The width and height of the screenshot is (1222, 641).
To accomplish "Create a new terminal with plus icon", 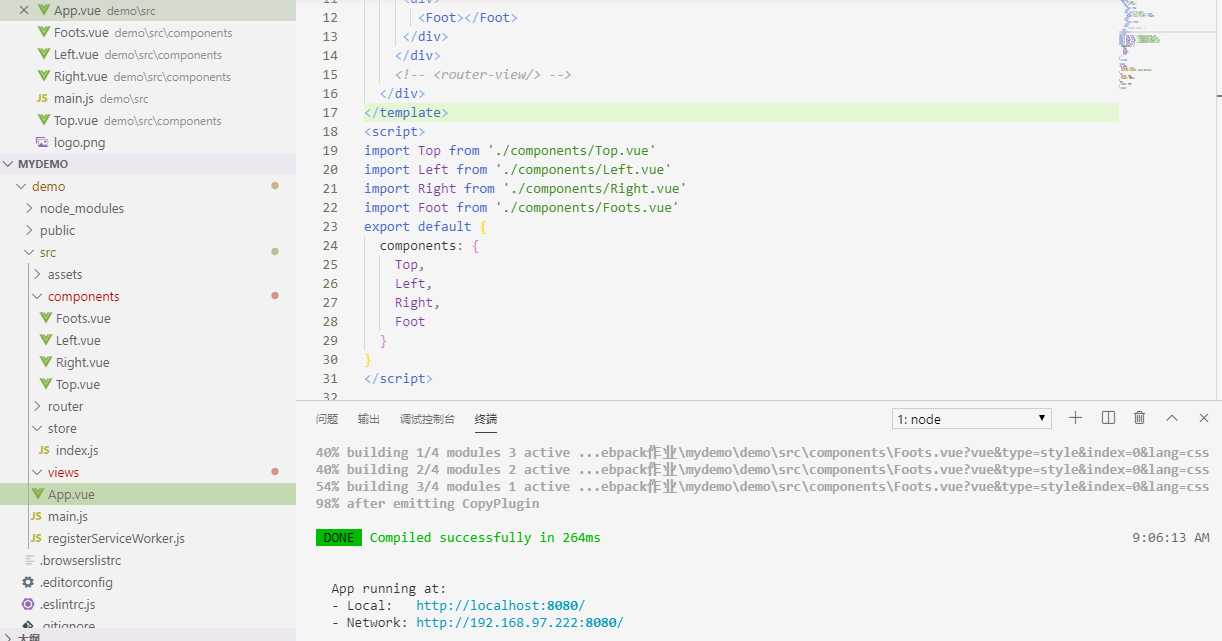I will pos(1075,418).
